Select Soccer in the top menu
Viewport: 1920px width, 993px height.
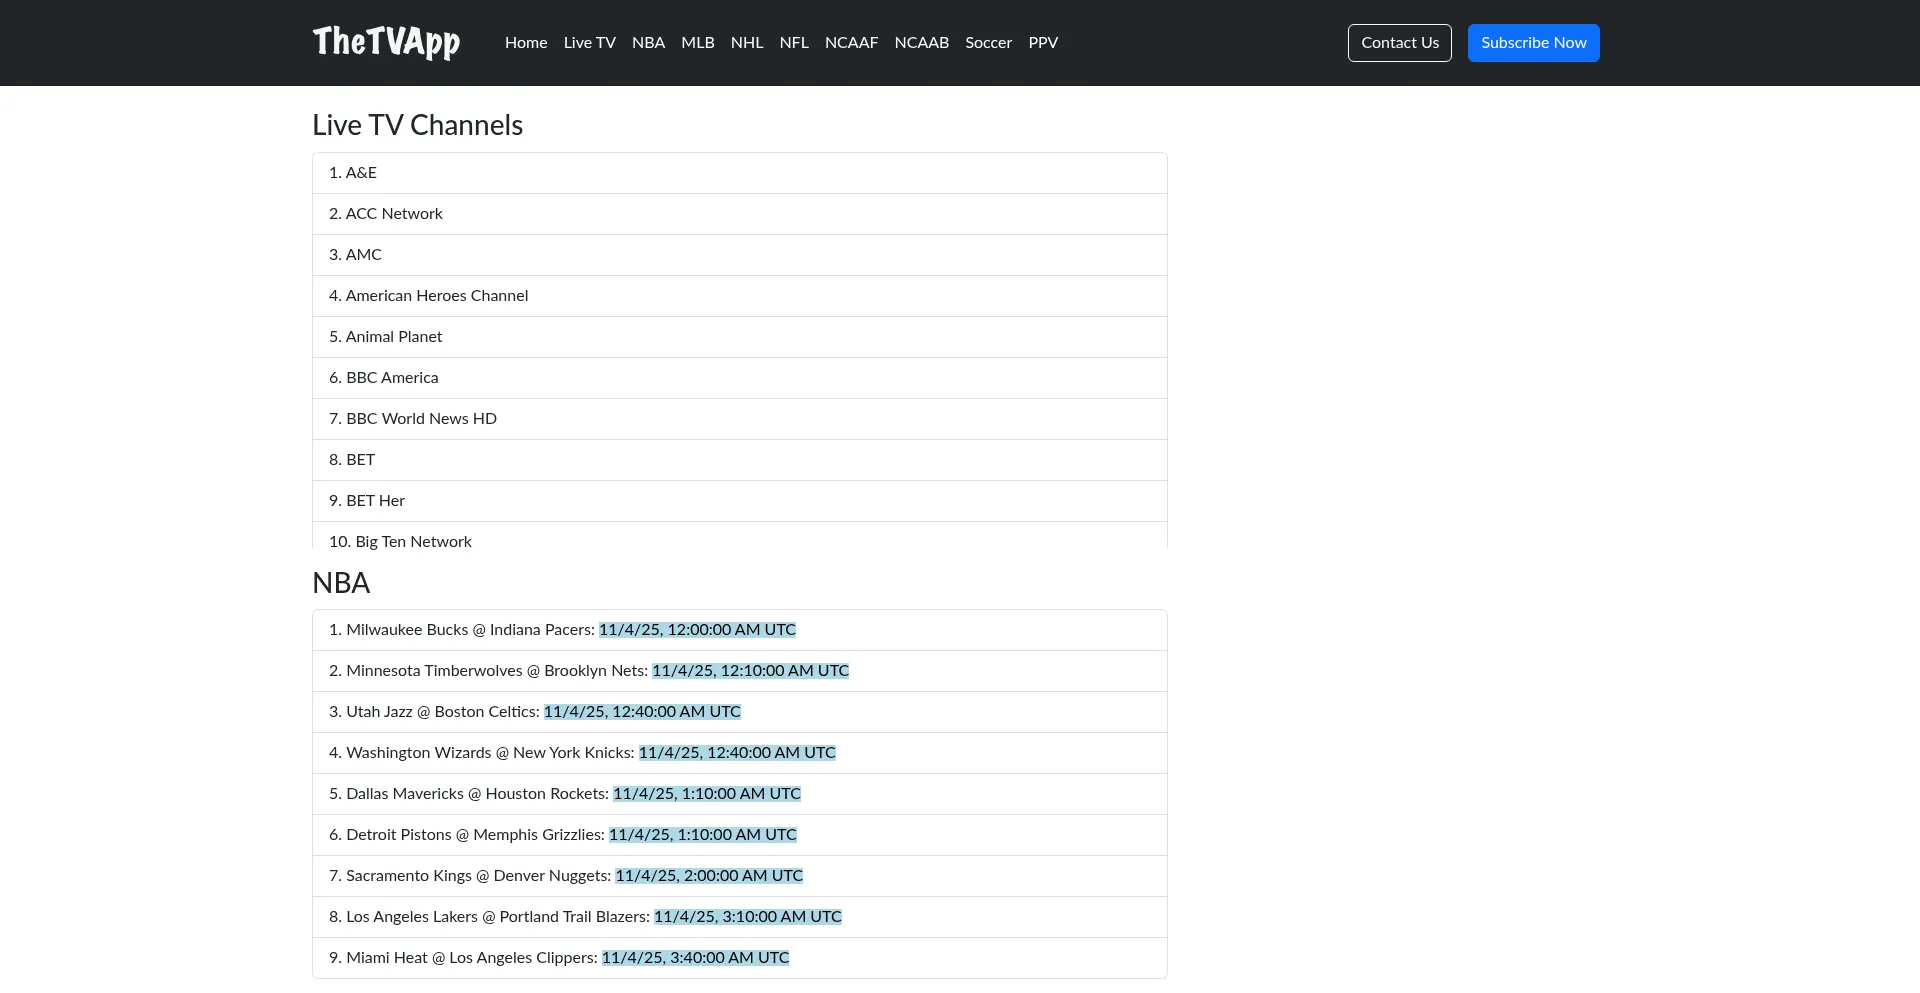tap(988, 43)
